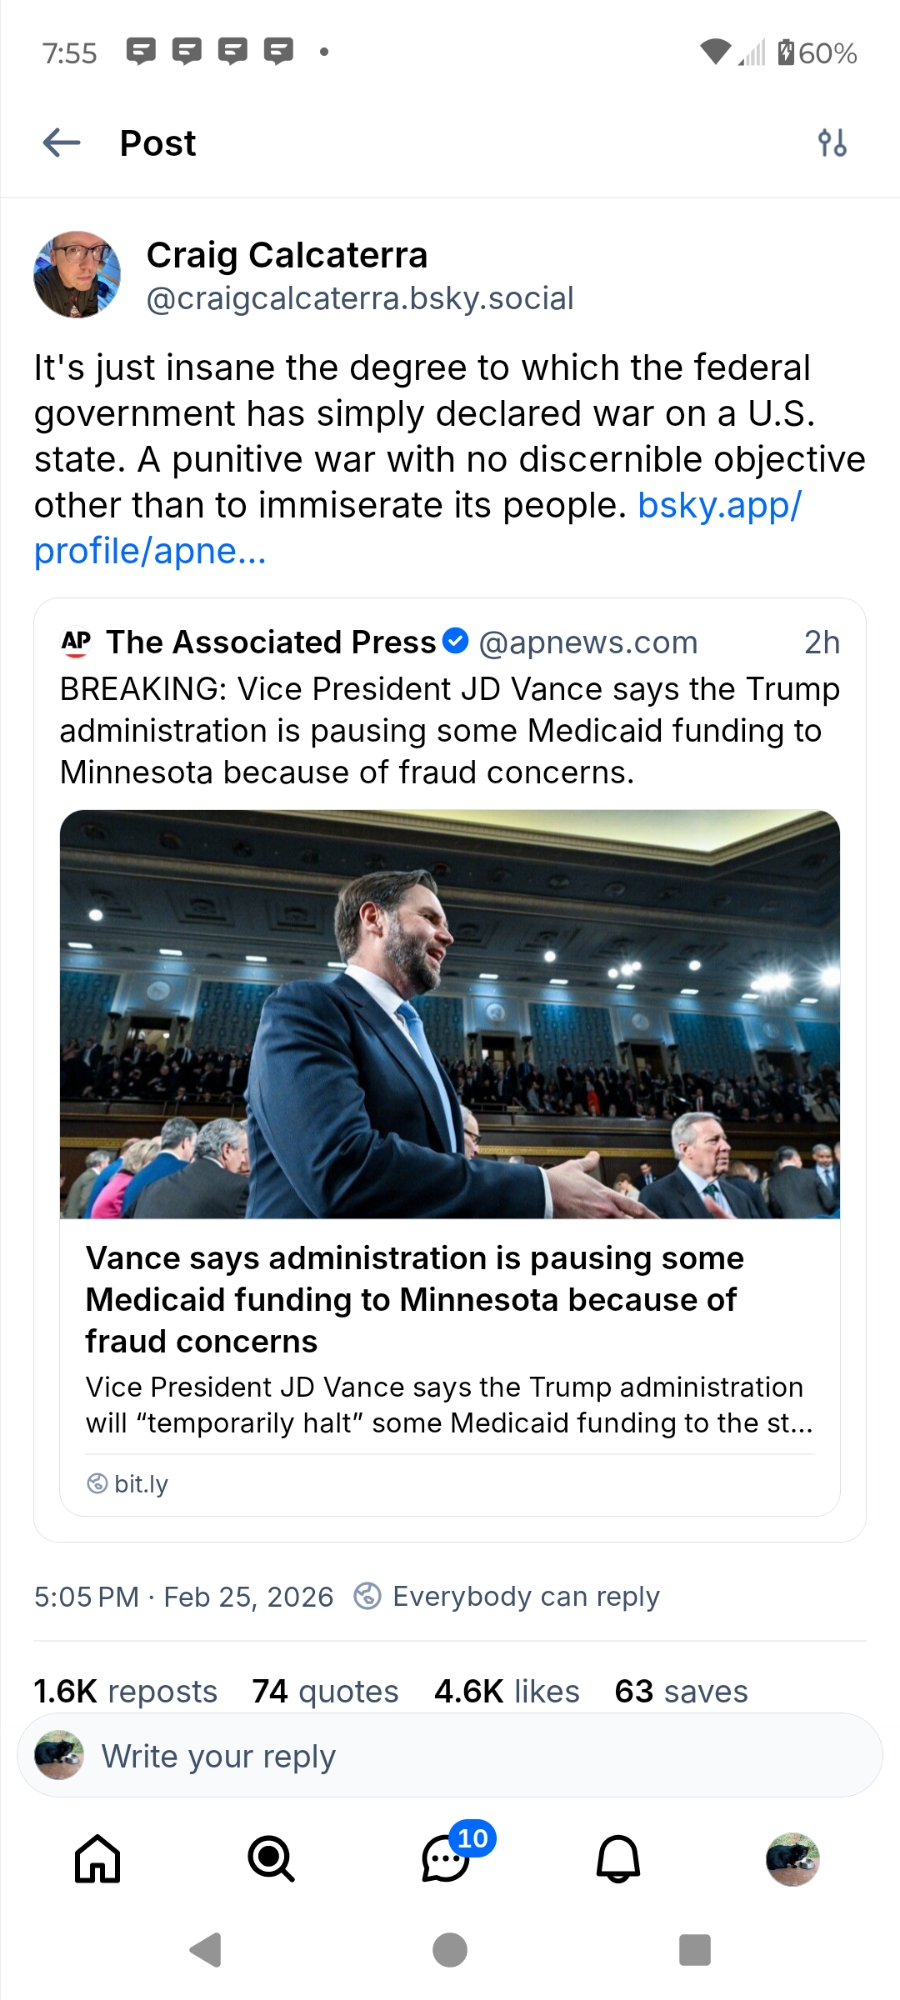
Task: Tap the AP logo in quoted post
Action: click(76, 642)
